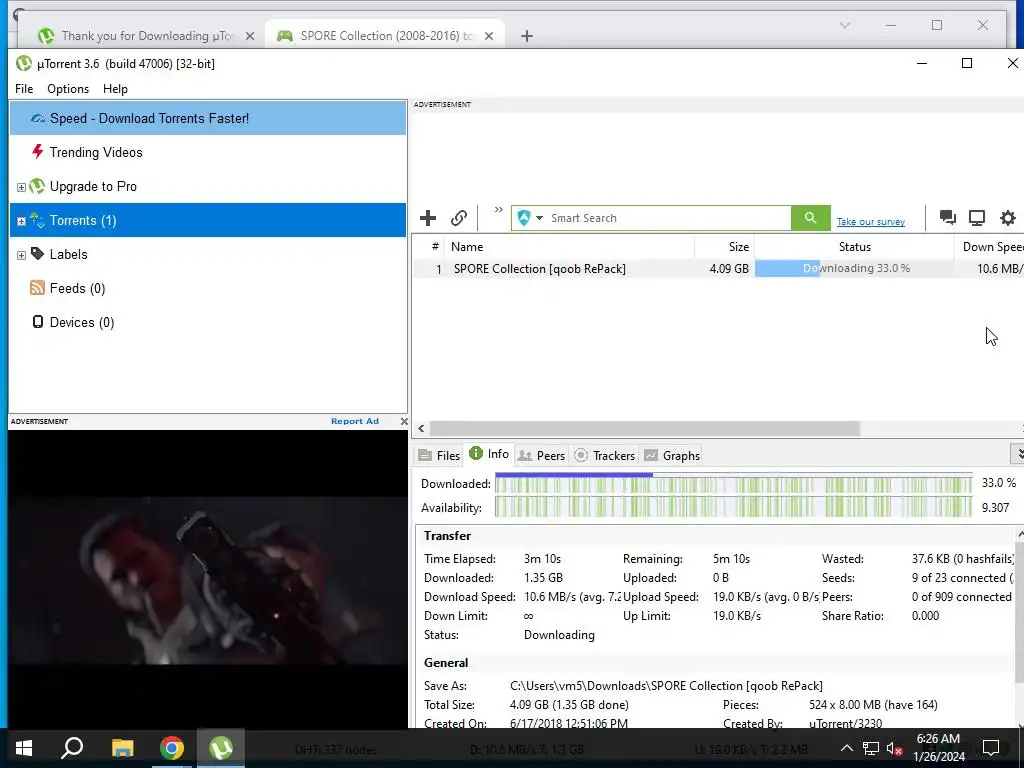Select SPORE Collection [qoob RePack] torrent row
The height and width of the screenshot is (768, 1024).
tap(718, 268)
